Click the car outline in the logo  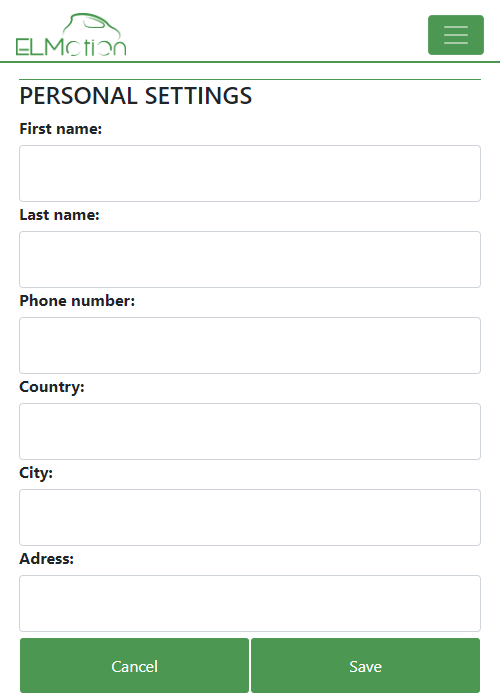(x=91, y=25)
